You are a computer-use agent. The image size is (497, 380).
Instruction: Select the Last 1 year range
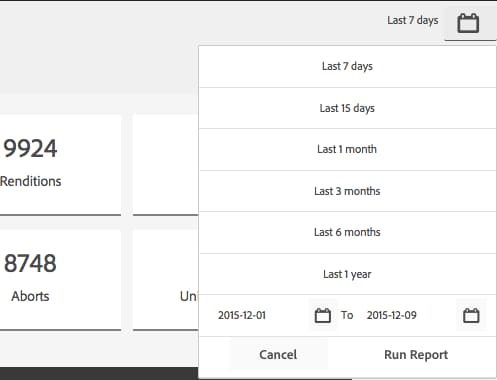coord(347,274)
